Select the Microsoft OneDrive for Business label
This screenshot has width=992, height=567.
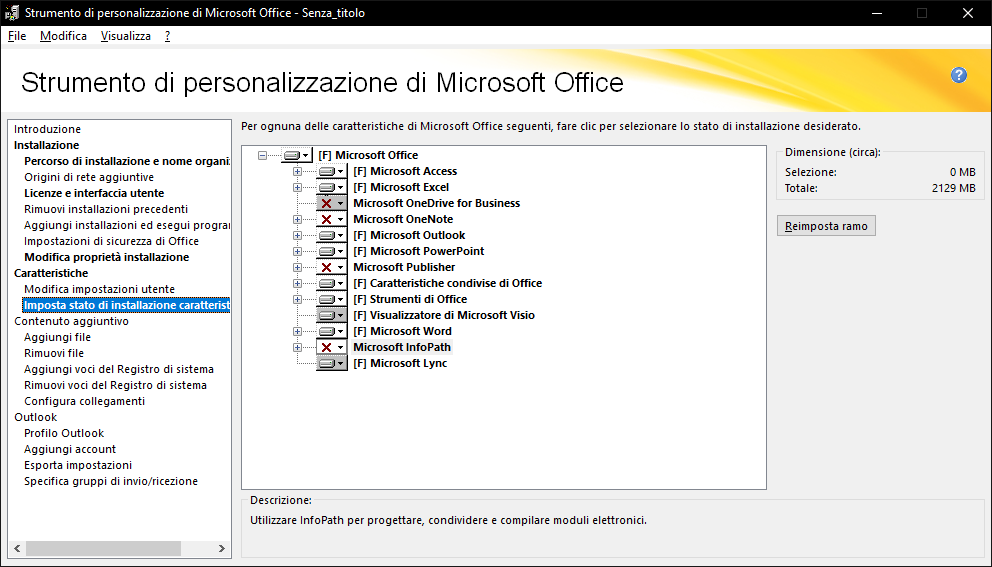click(x=437, y=203)
